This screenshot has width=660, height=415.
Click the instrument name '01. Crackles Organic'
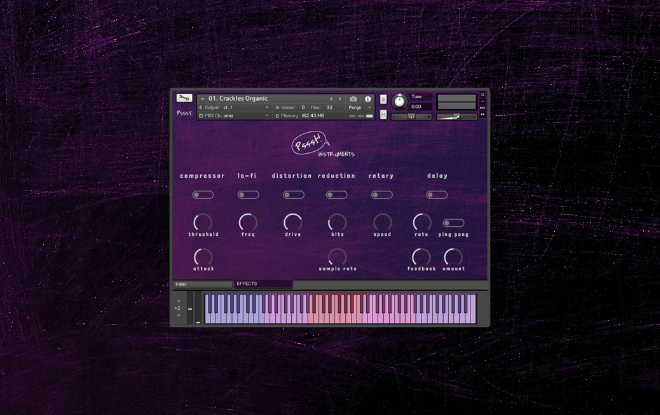click(x=238, y=98)
